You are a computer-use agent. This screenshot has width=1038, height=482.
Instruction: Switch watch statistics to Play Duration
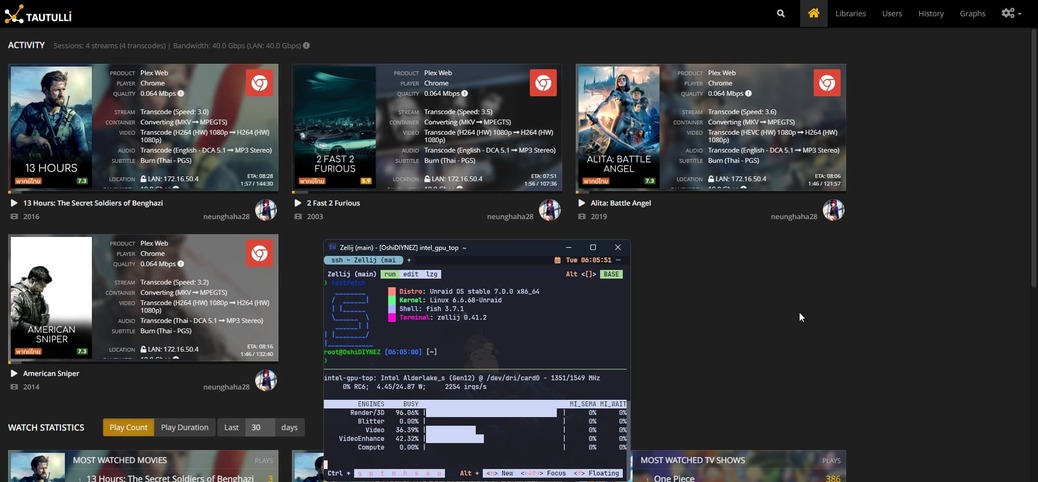tap(185, 427)
